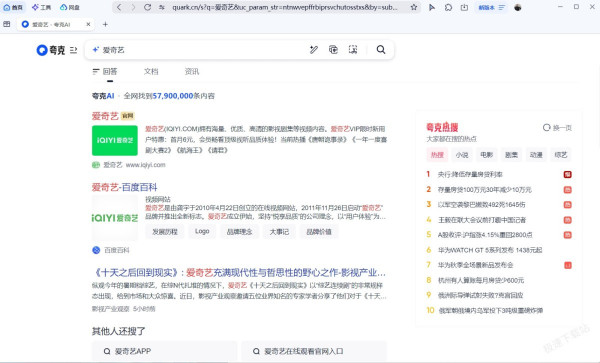Open the 爱奇艺-百度百科 result
This screenshot has width=600, height=363.
[x=124, y=187]
